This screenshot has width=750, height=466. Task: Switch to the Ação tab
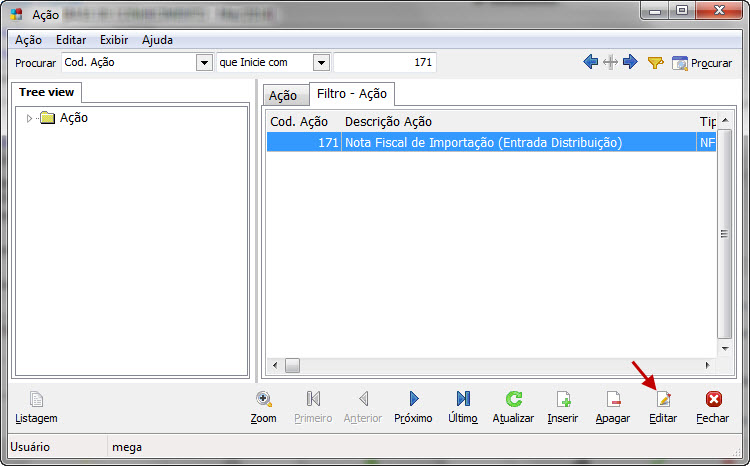click(283, 95)
